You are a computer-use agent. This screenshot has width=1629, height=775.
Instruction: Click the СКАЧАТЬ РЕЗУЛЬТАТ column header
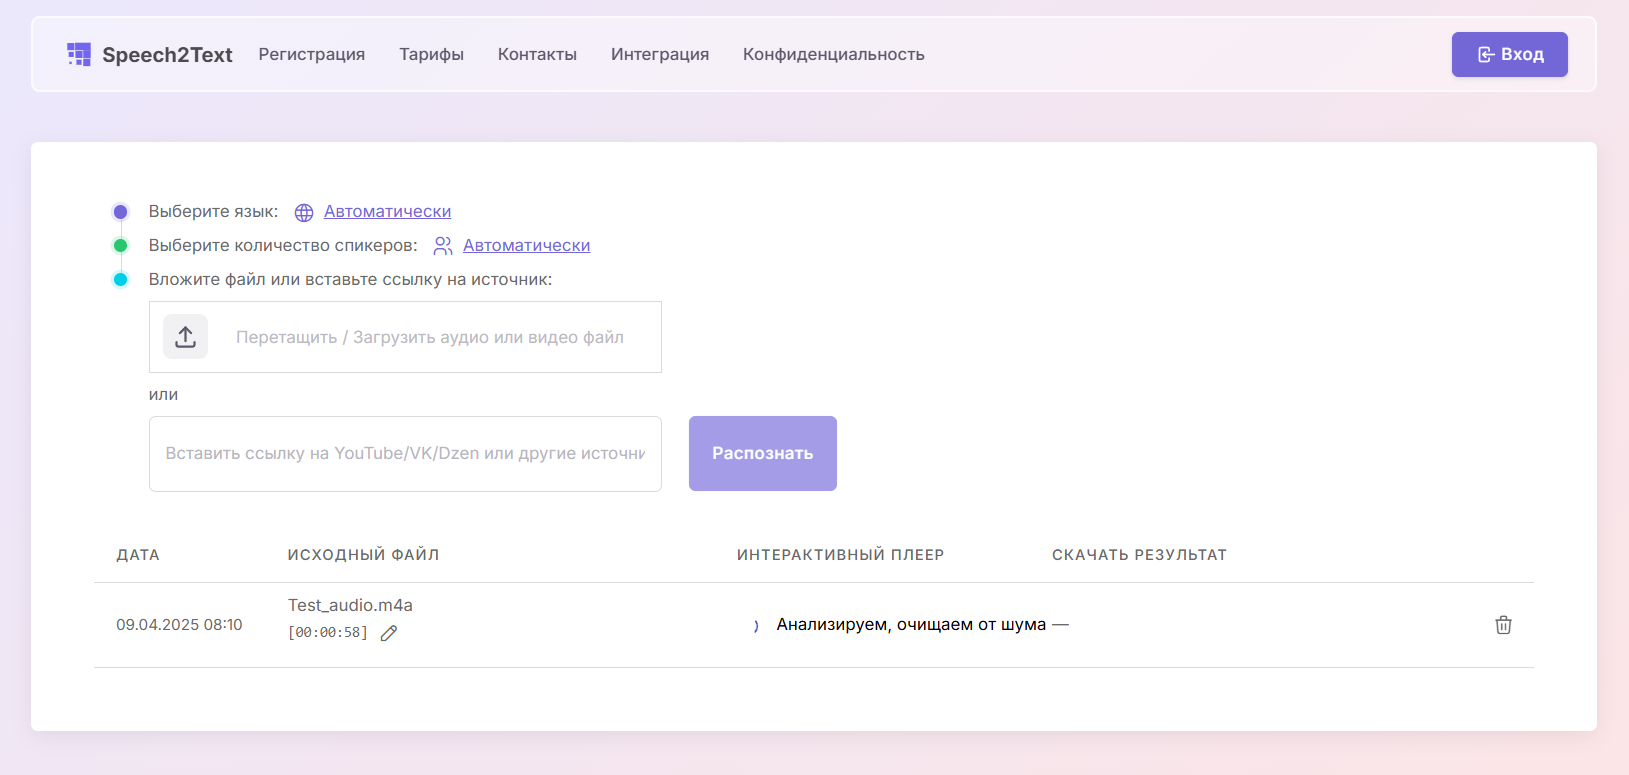(1139, 555)
